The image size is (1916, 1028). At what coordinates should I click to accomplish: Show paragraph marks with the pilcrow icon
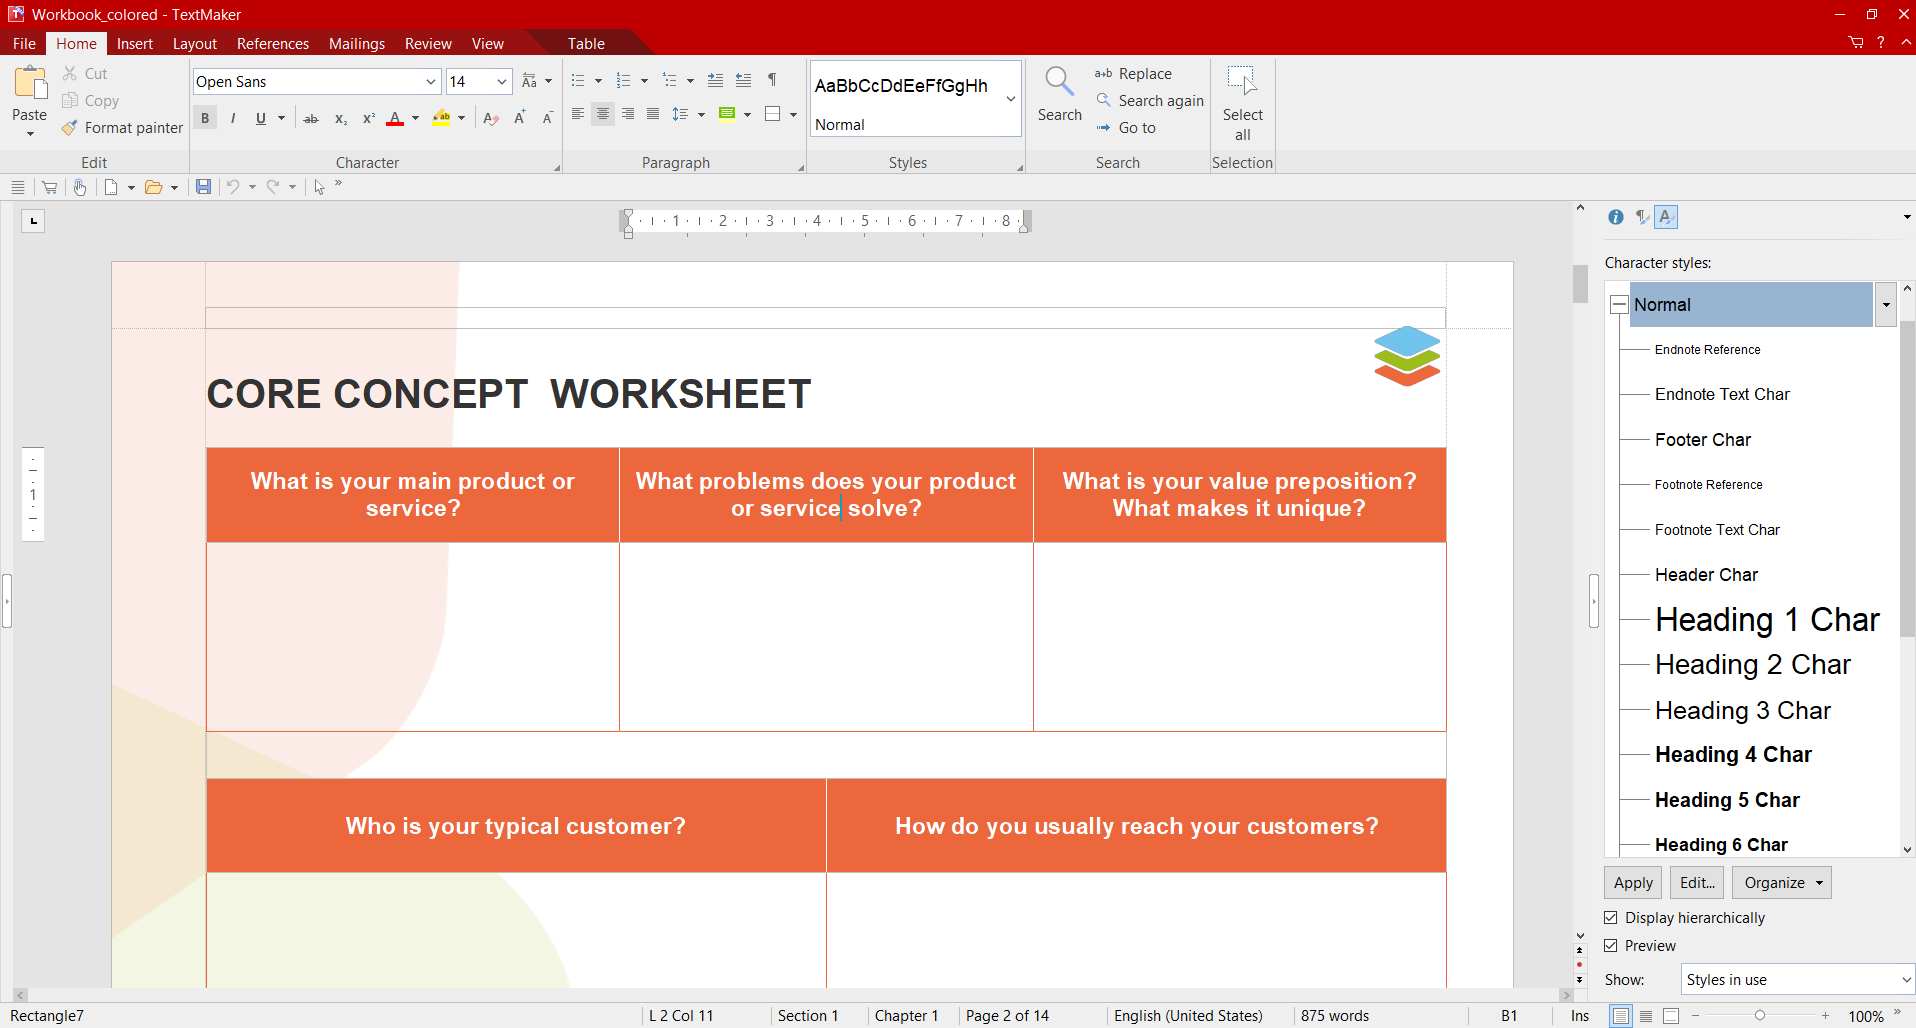[771, 80]
